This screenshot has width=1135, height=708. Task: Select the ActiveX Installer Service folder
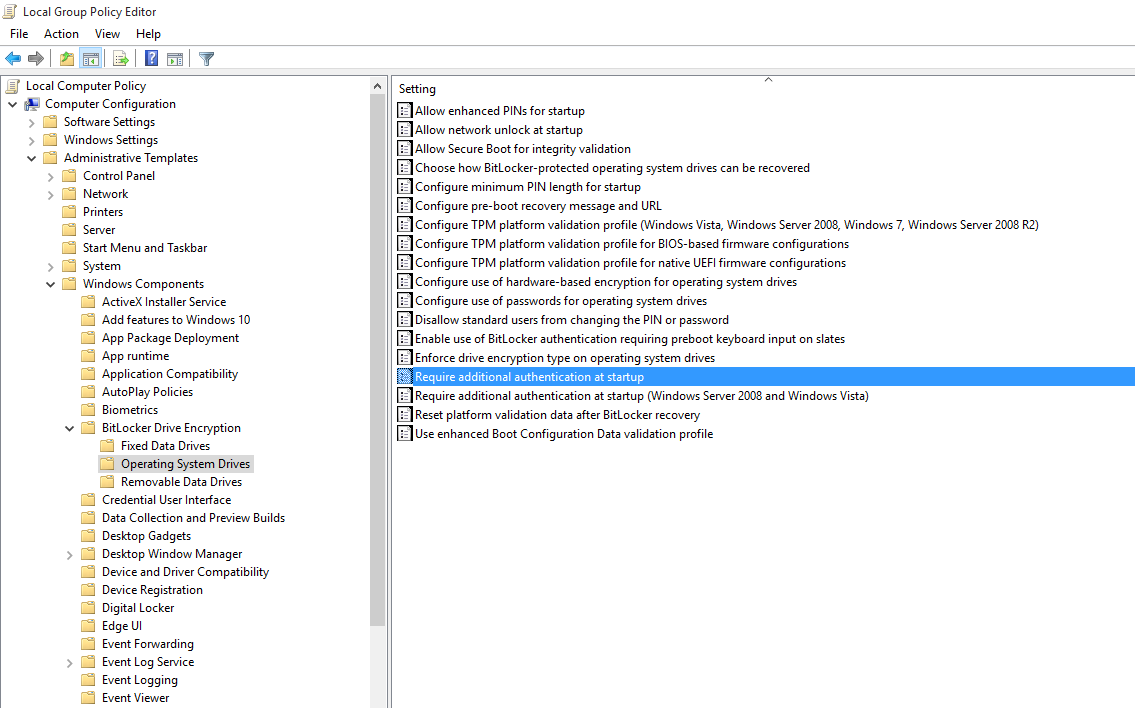(164, 302)
